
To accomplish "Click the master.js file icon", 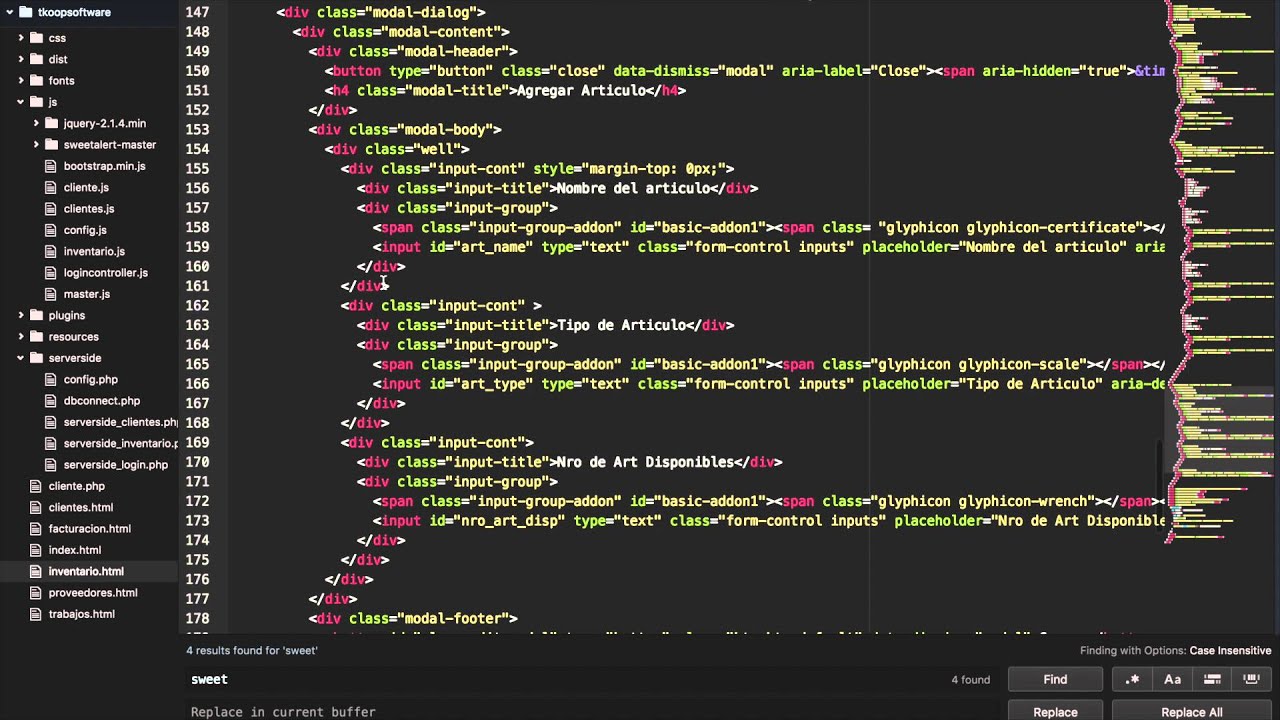I will pyautogui.click(x=52, y=294).
